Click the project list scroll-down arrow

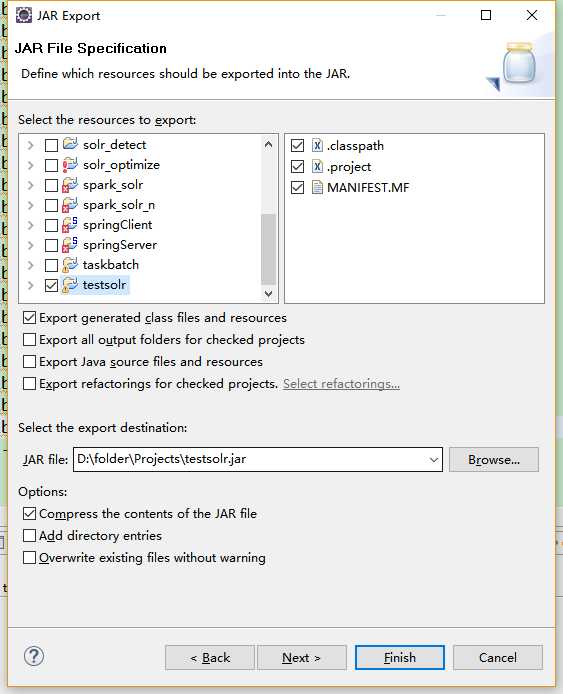pyautogui.click(x=268, y=294)
